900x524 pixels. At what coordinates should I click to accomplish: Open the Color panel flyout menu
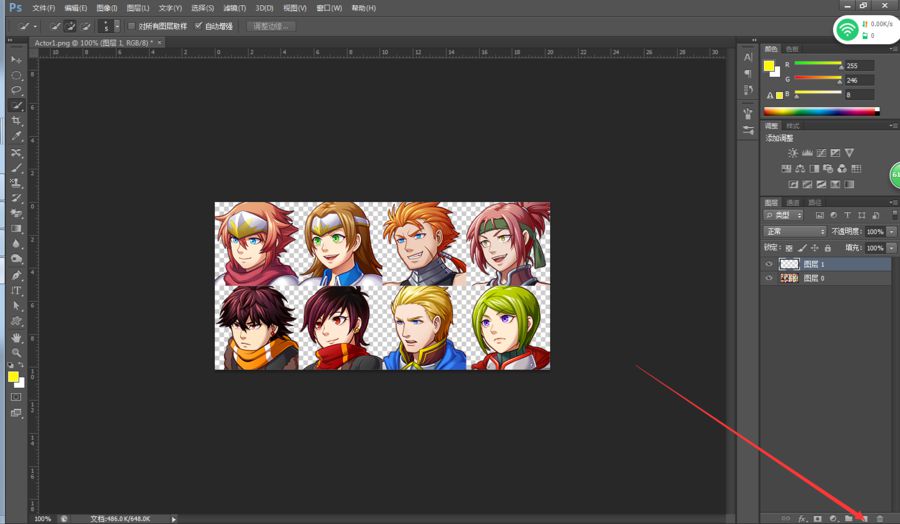coord(894,48)
